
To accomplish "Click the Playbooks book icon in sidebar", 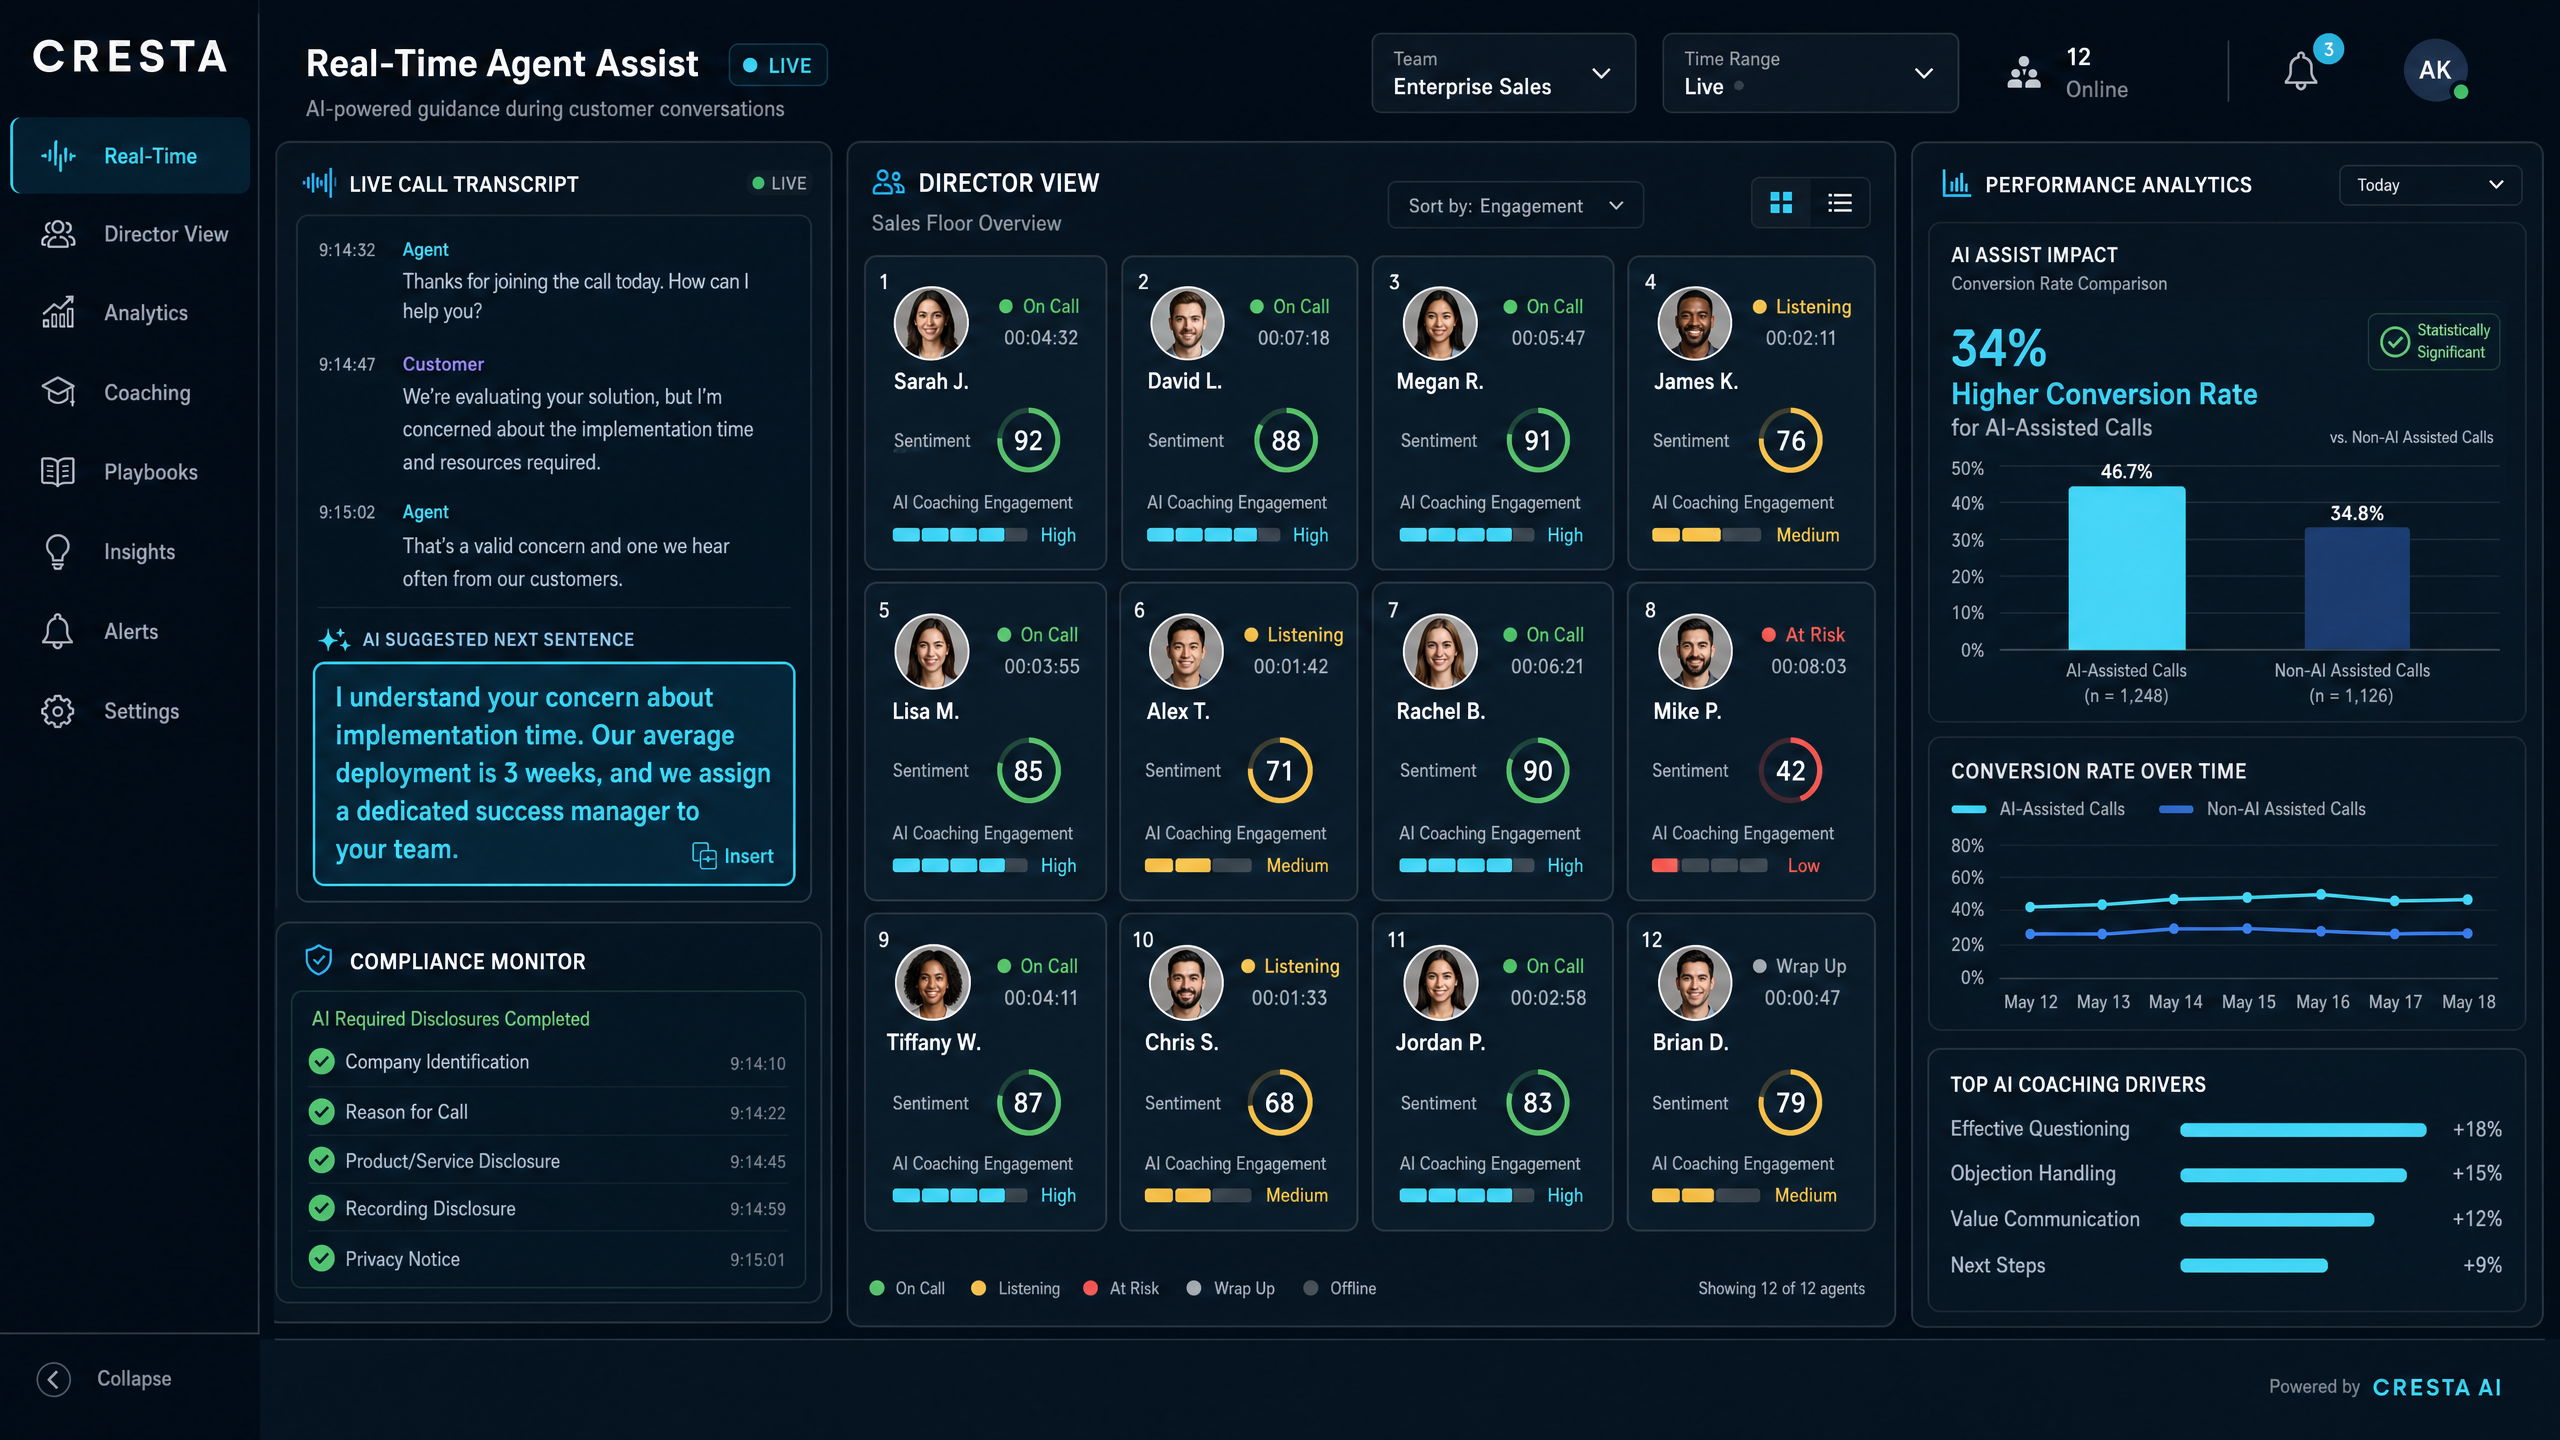I will (x=57, y=472).
